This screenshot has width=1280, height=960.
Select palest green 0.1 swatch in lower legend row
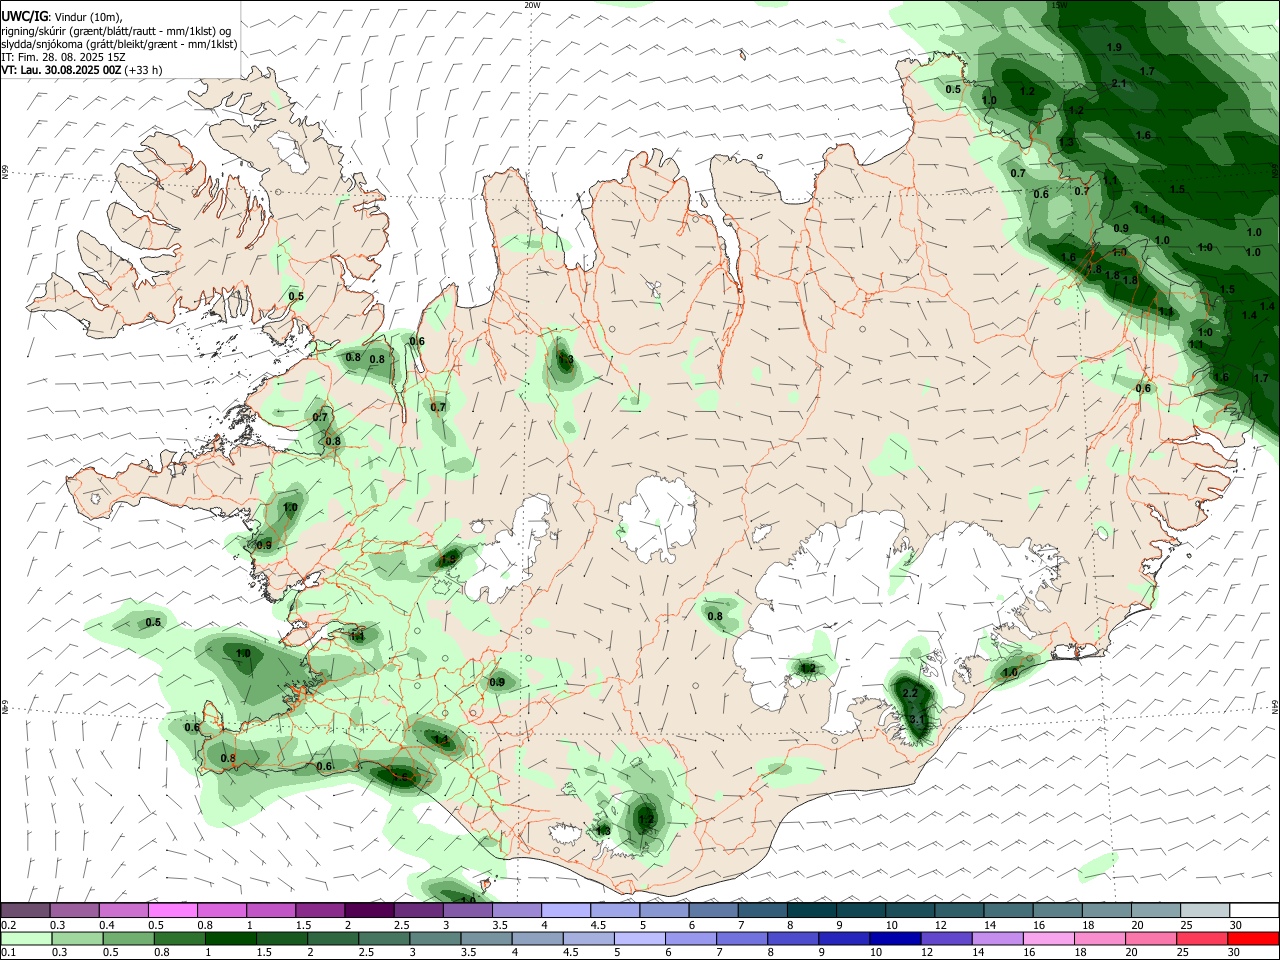[26, 938]
